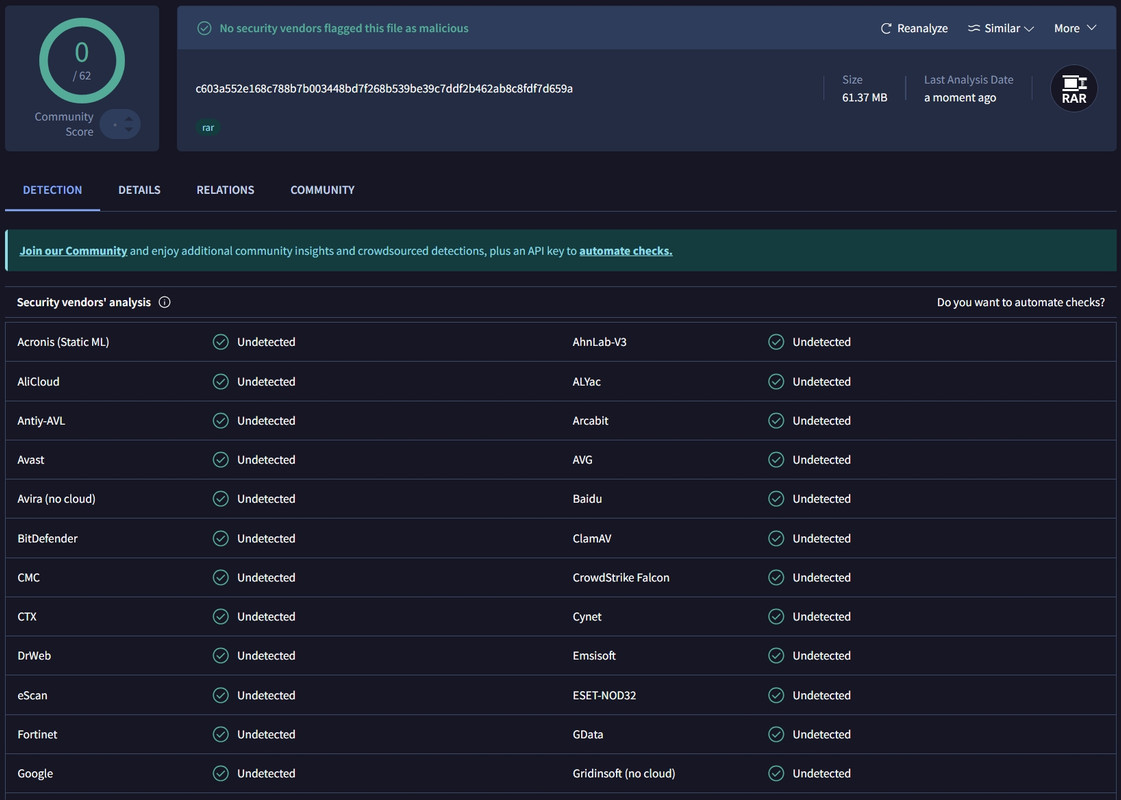Switch to the DETECTION tab
Viewport: 1121px width, 800px height.
click(x=52, y=190)
